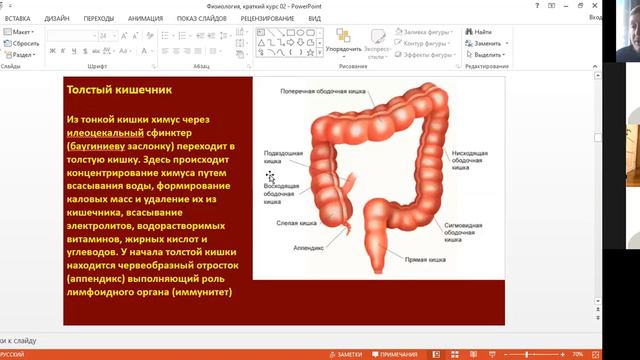Viewport: 640px width, 360px height.
Task: Apply a numbered list
Action: pyautogui.click(x=182, y=36)
